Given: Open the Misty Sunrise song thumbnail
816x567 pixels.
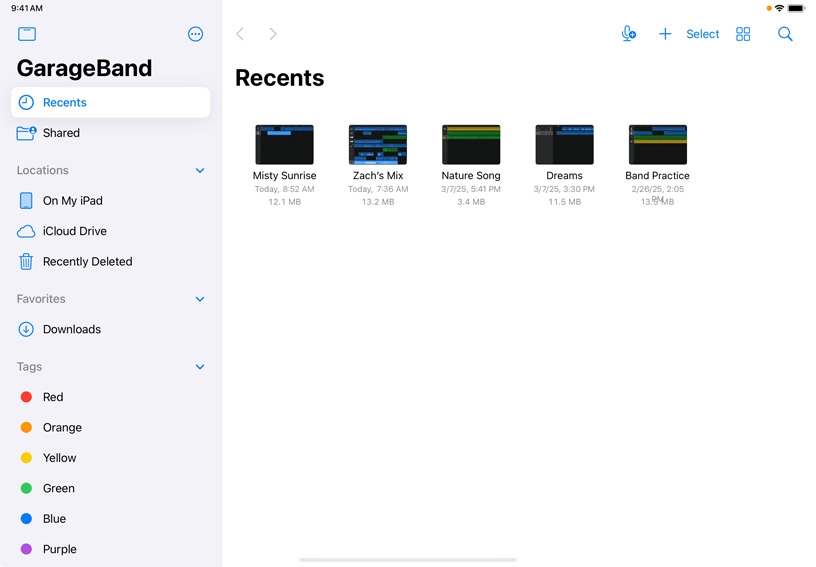Looking at the screenshot, I should pyautogui.click(x=284, y=145).
